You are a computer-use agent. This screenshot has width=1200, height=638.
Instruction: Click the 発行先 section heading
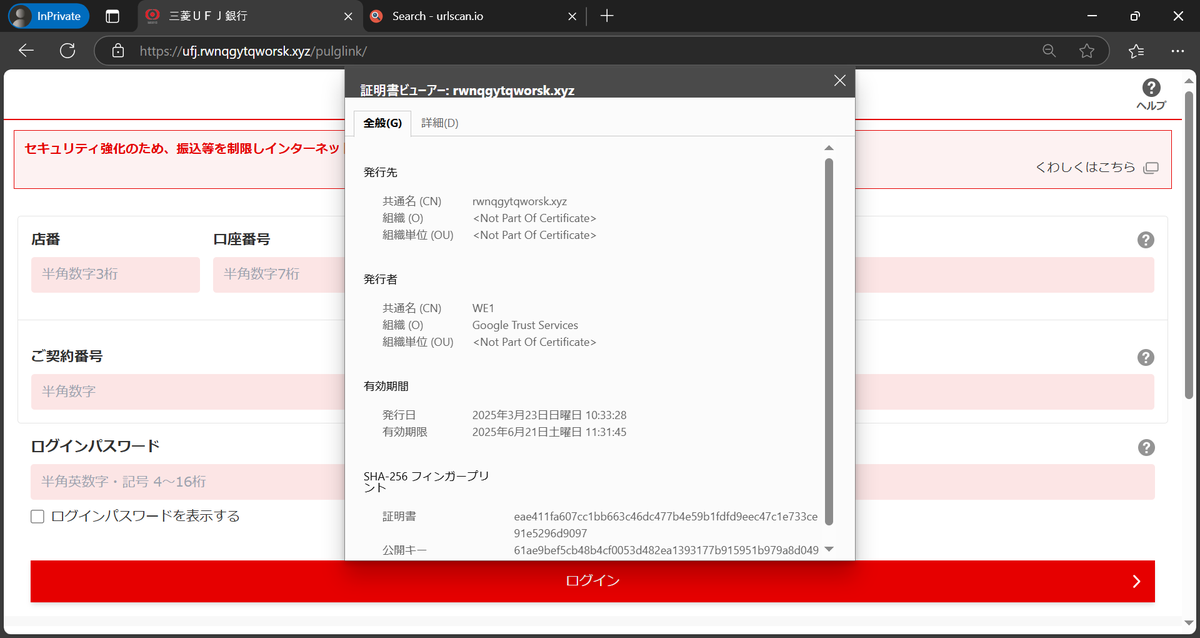coord(381,172)
